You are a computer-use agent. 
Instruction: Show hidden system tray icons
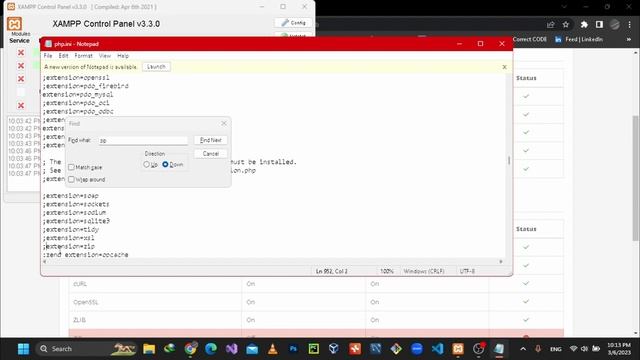click(523, 349)
